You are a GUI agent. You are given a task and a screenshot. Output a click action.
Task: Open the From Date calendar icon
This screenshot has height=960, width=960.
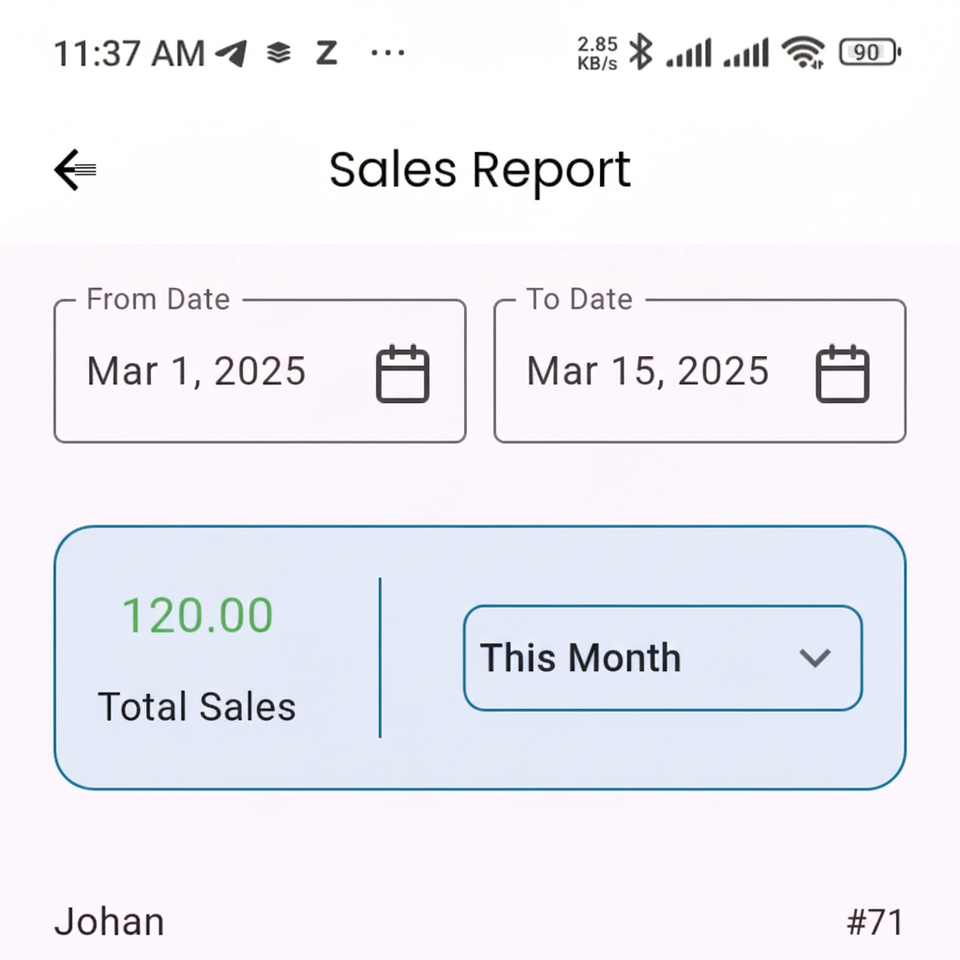[402, 374]
